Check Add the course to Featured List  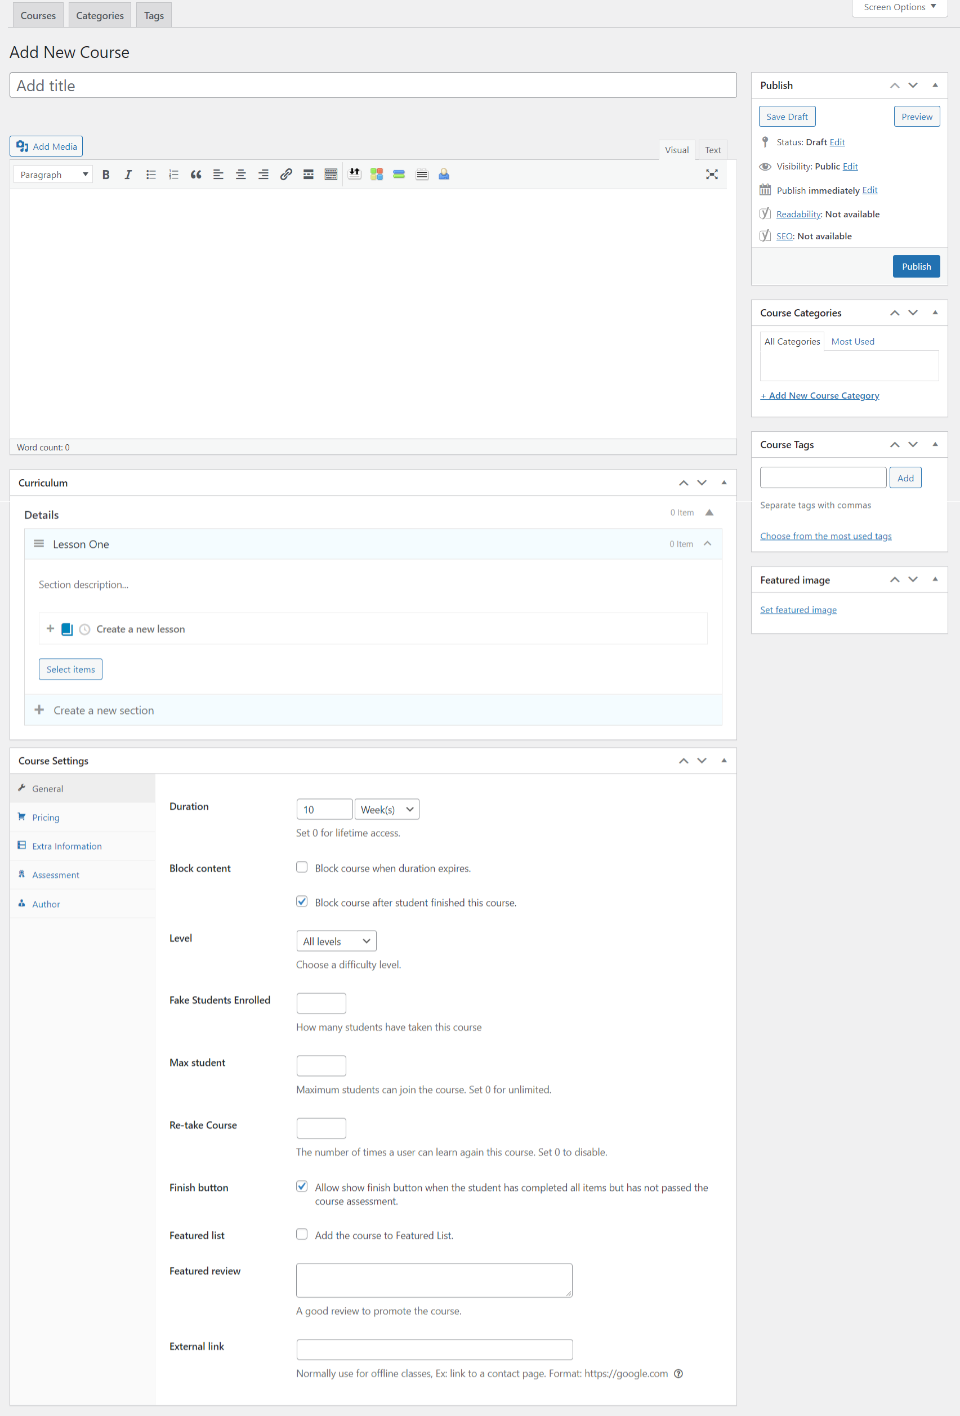[302, 1234]
